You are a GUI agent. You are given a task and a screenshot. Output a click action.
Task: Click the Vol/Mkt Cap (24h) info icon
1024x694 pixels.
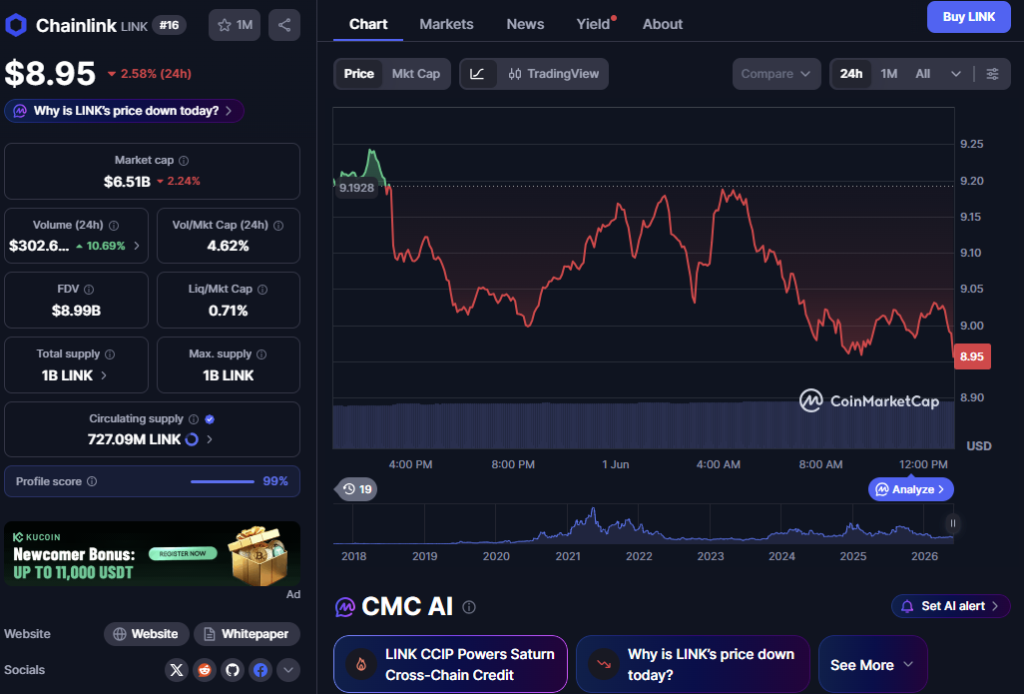coord(279,225)
